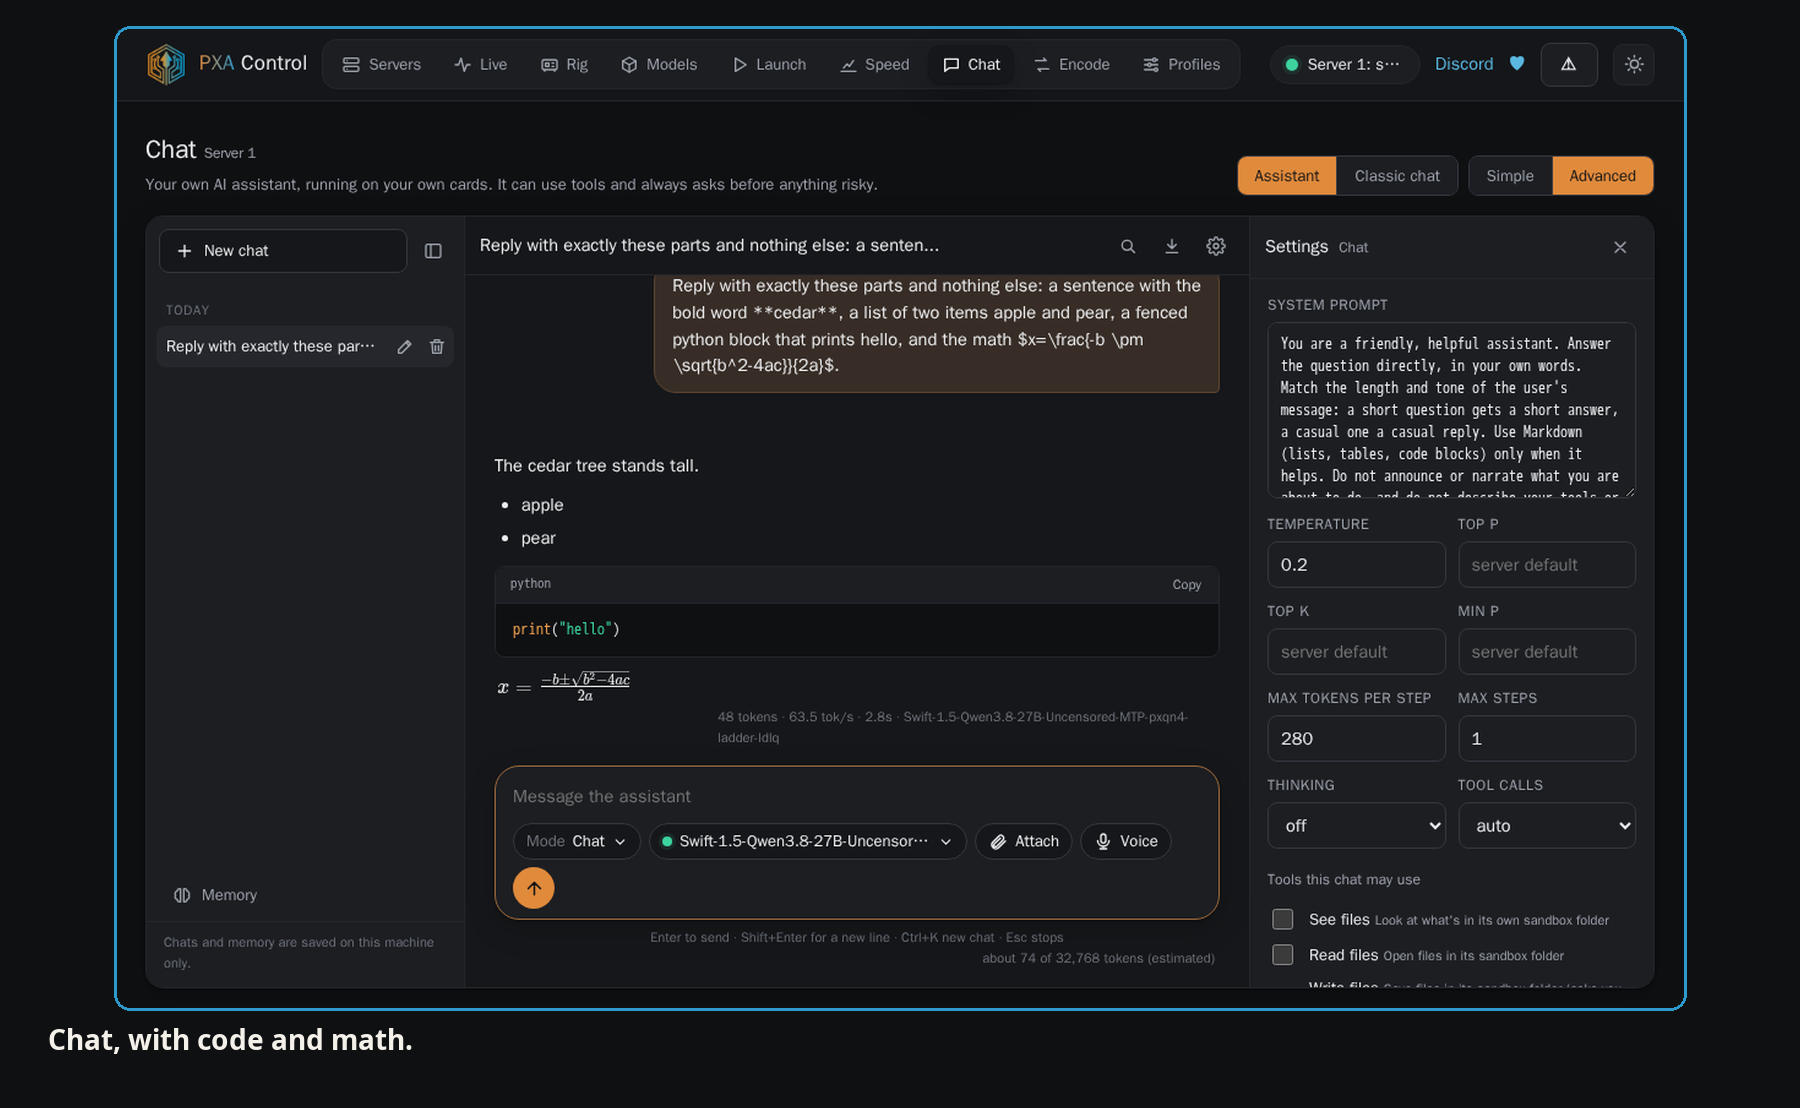Click the Message the assistant input
This screenshot has height=1108, width=1800.
856,797
